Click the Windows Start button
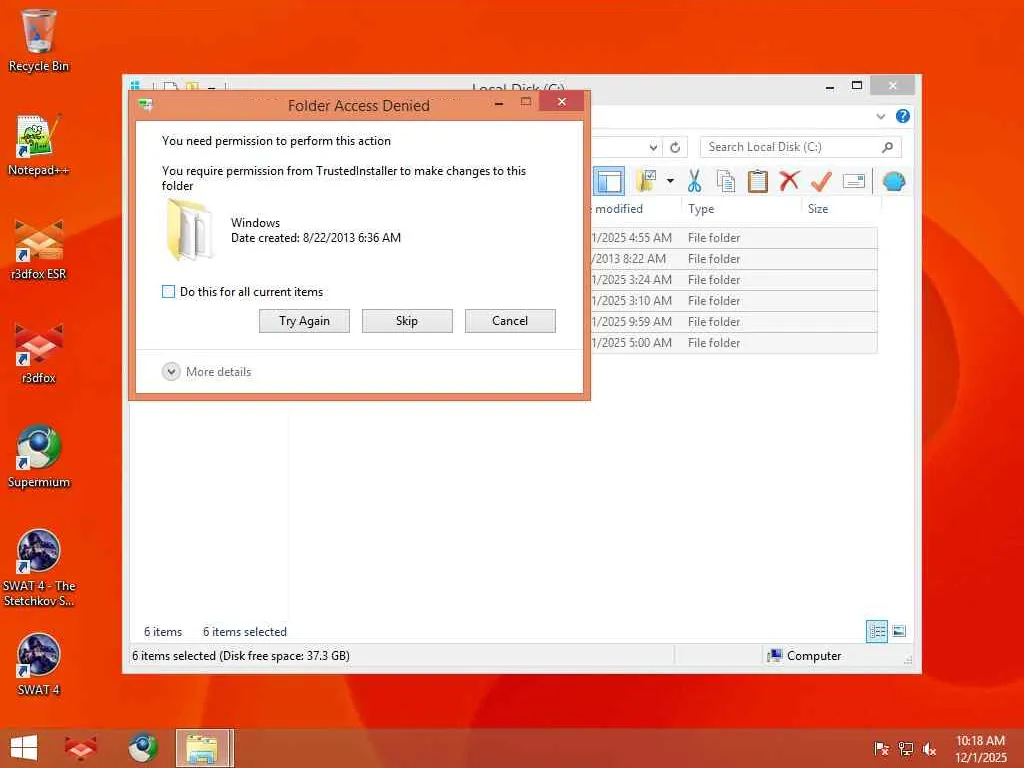1024x768 pixels. 24,748
